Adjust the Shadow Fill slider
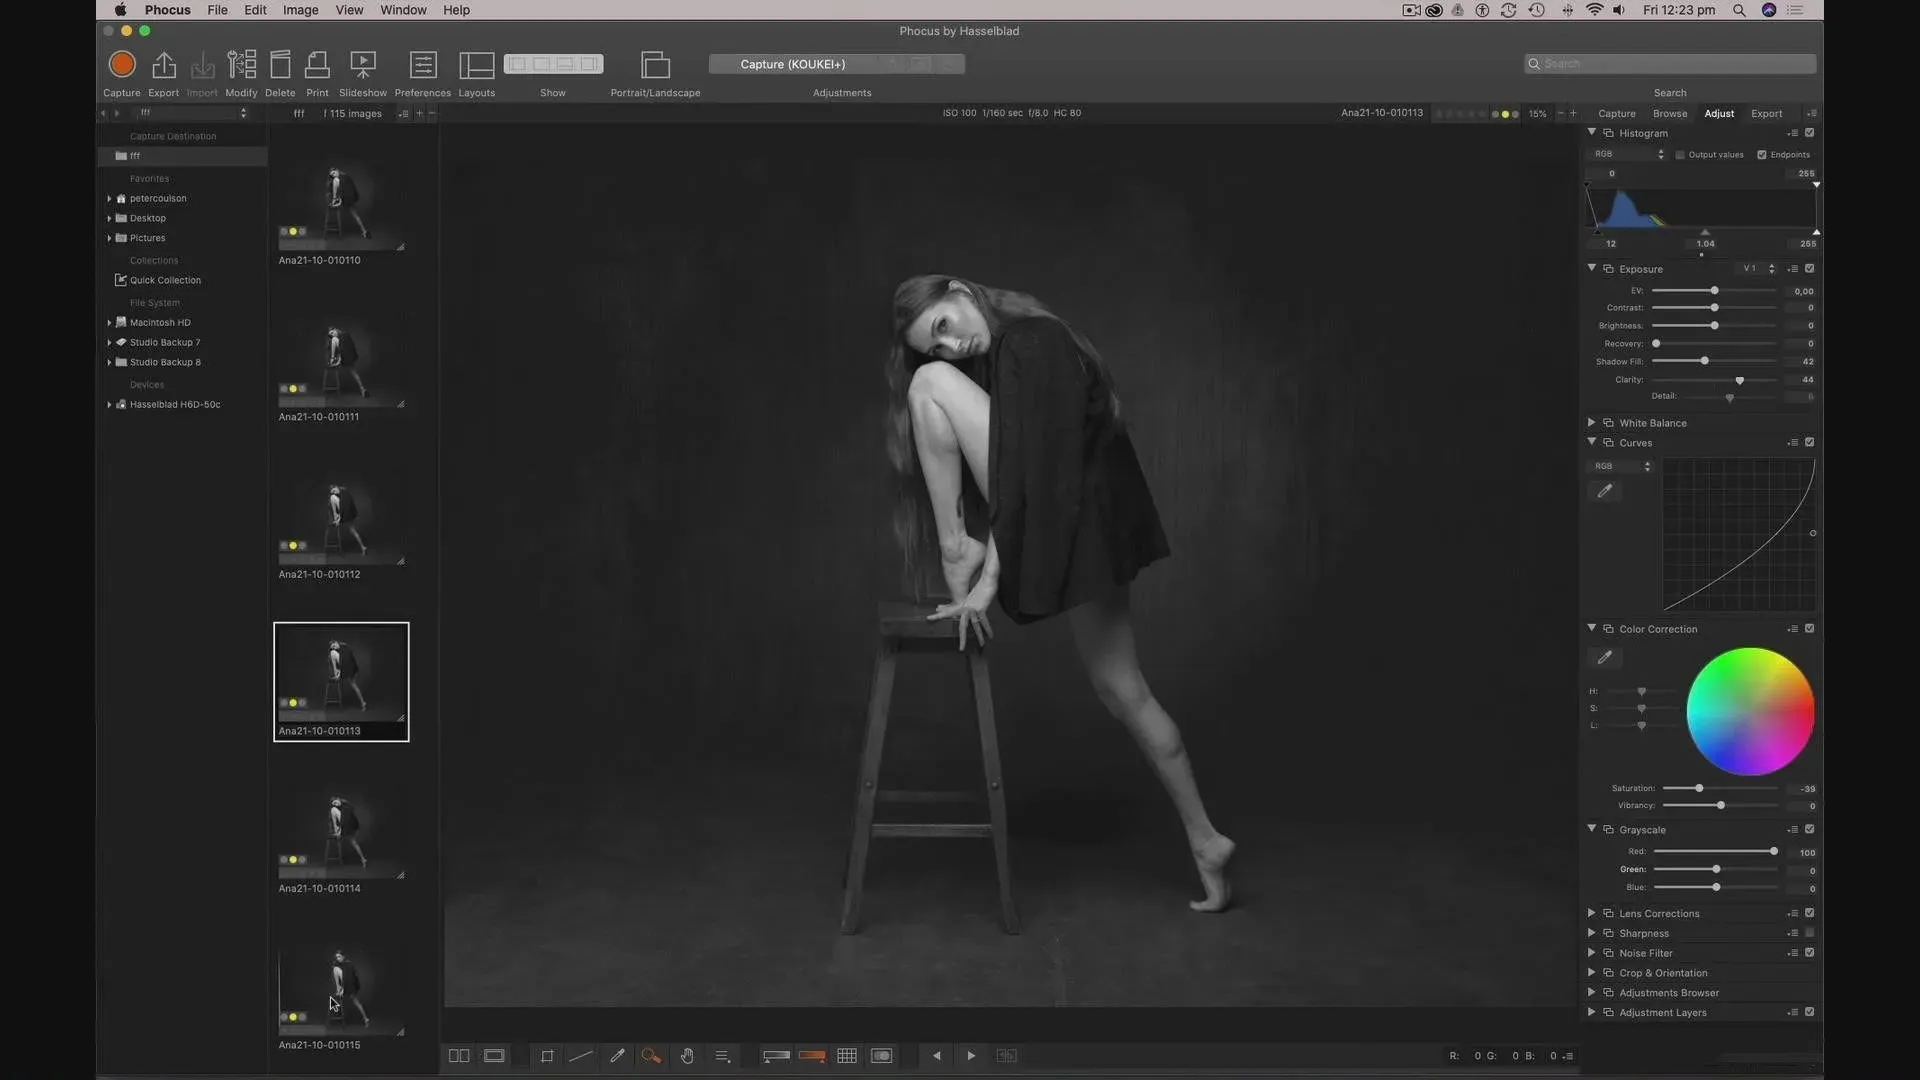Viewport: 1920px width, 1080px height. [x=1704, y=361]
